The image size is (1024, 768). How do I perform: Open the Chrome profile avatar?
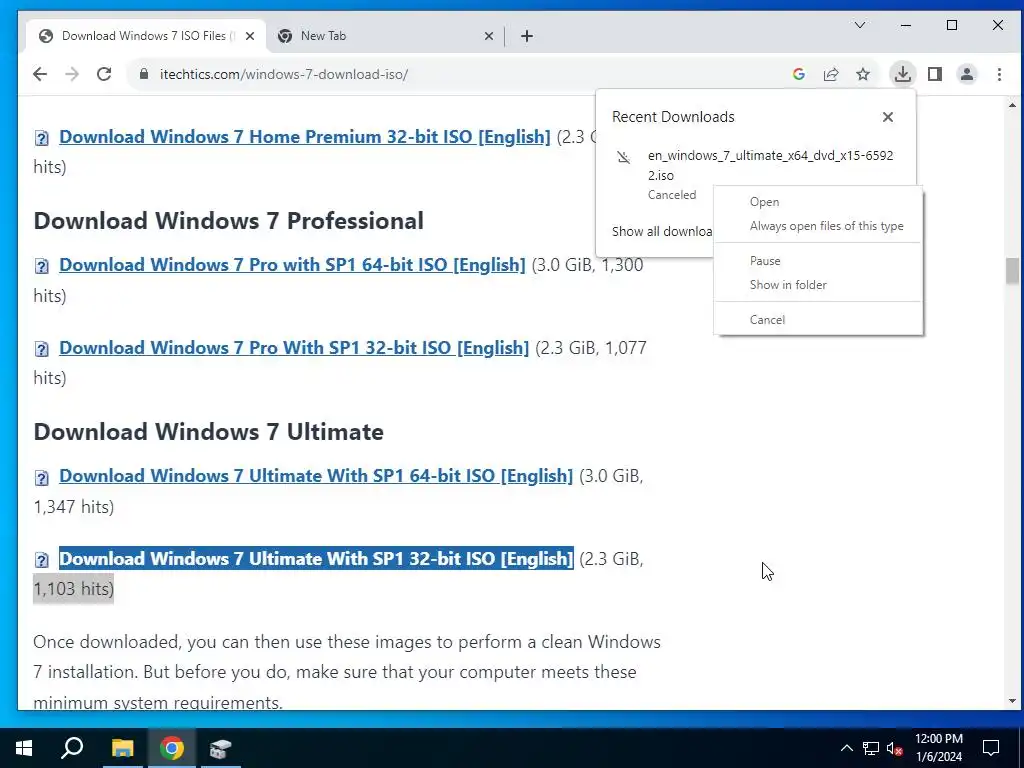(x=967, y=74)
